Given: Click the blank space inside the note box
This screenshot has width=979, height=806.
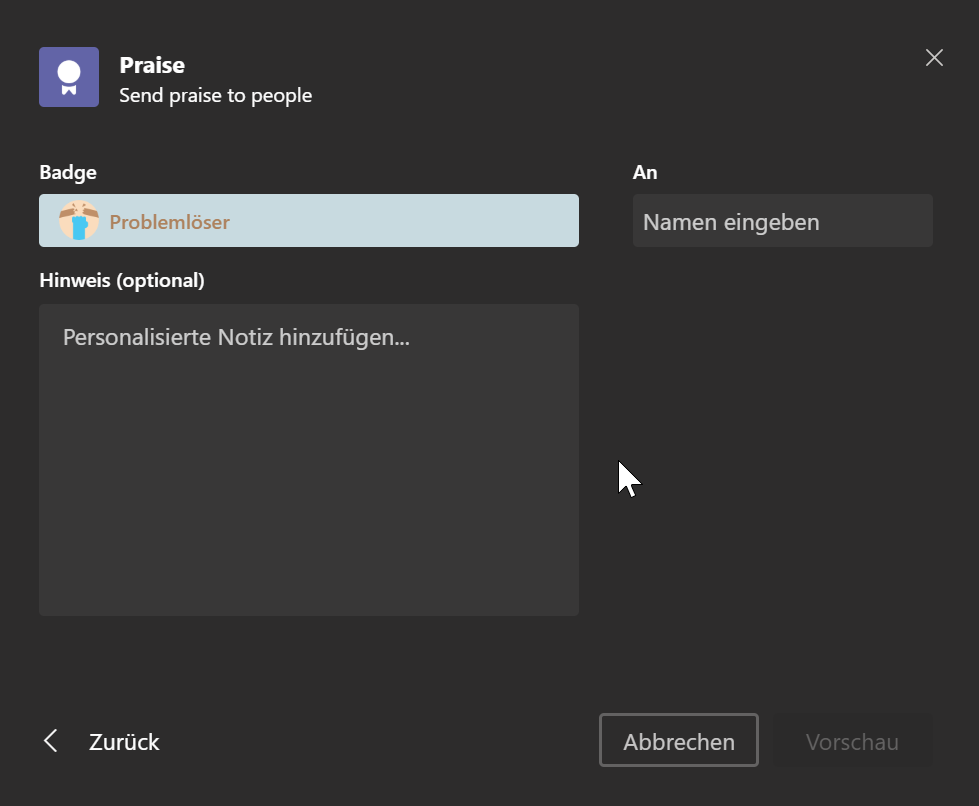Looking at the screenshot, I should coord(309,487).
